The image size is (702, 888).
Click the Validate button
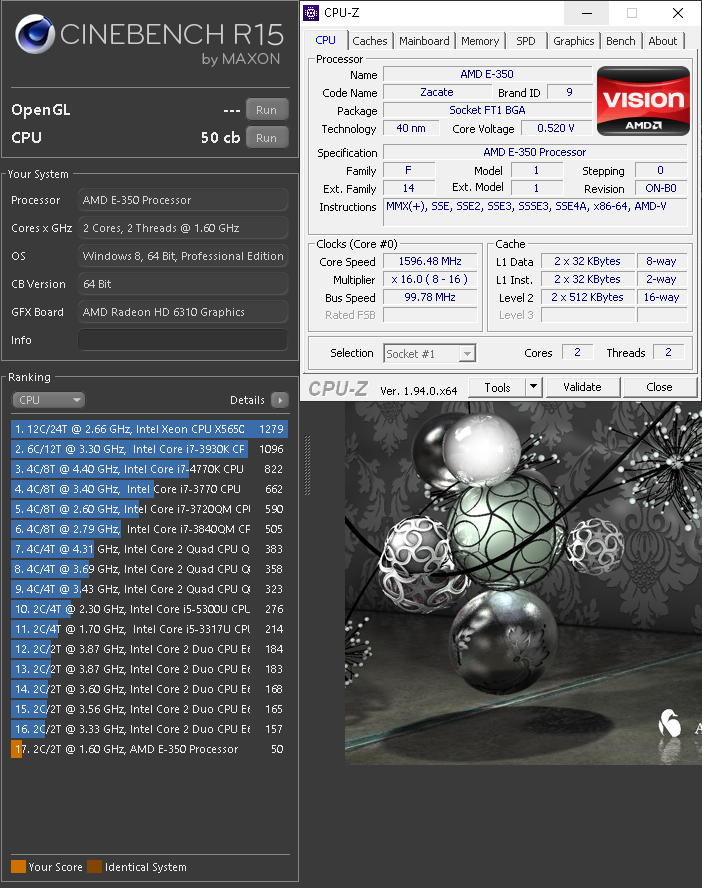click(583, 387)
